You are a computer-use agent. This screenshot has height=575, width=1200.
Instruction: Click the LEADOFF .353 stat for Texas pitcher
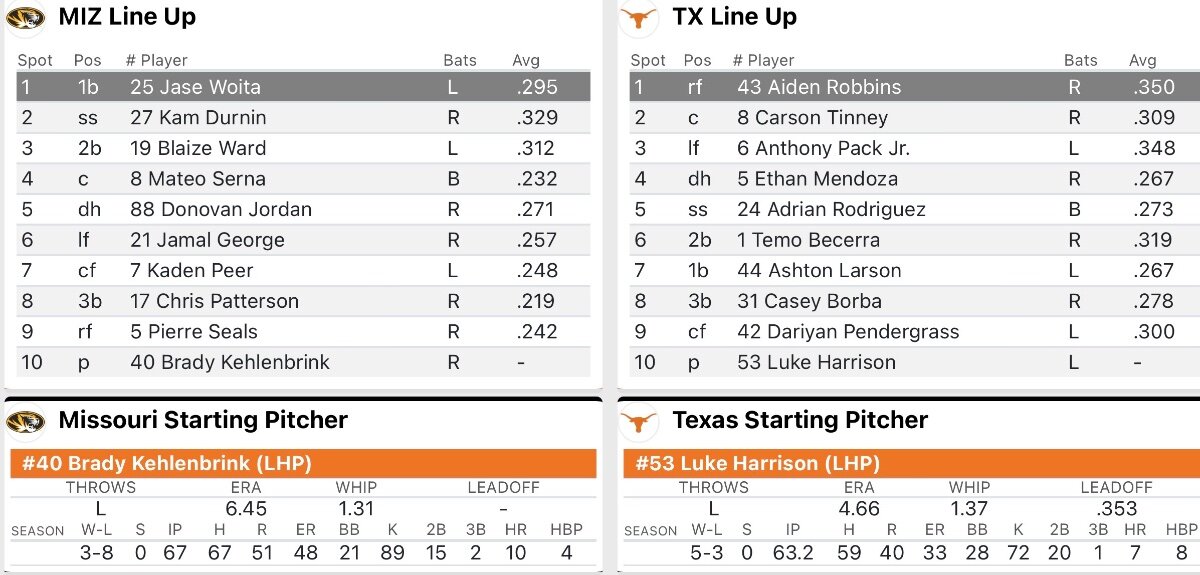(1117, 508)
